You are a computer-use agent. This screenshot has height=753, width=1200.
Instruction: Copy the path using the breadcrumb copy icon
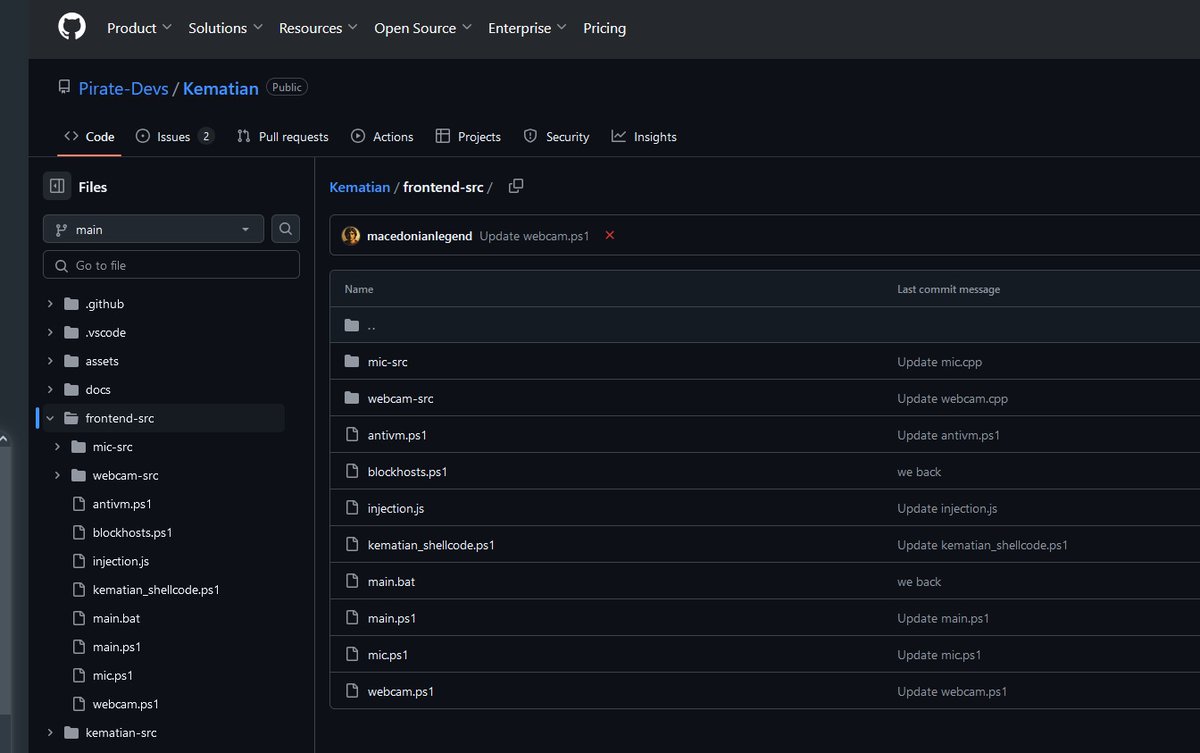[516, 186]
